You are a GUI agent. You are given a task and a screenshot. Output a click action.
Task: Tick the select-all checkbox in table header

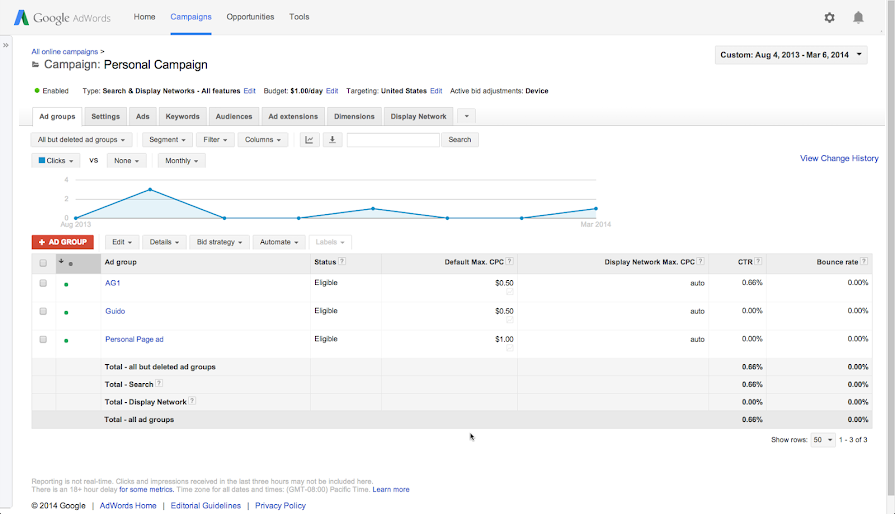click(43, 263)
